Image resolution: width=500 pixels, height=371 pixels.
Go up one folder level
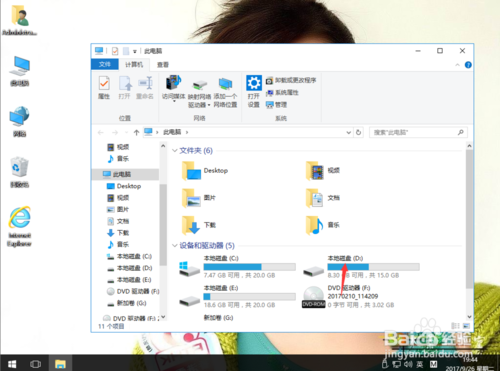(136, 132)
